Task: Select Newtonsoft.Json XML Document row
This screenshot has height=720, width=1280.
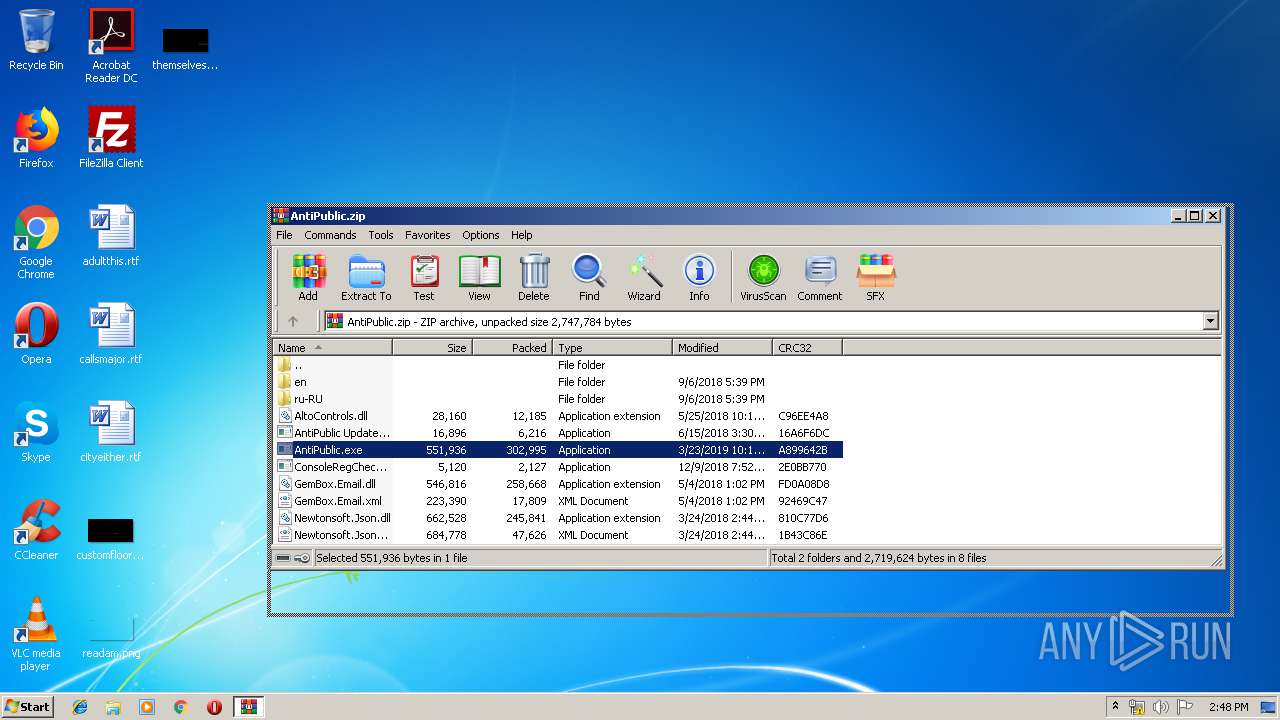Action: click(x=558, y=535)
